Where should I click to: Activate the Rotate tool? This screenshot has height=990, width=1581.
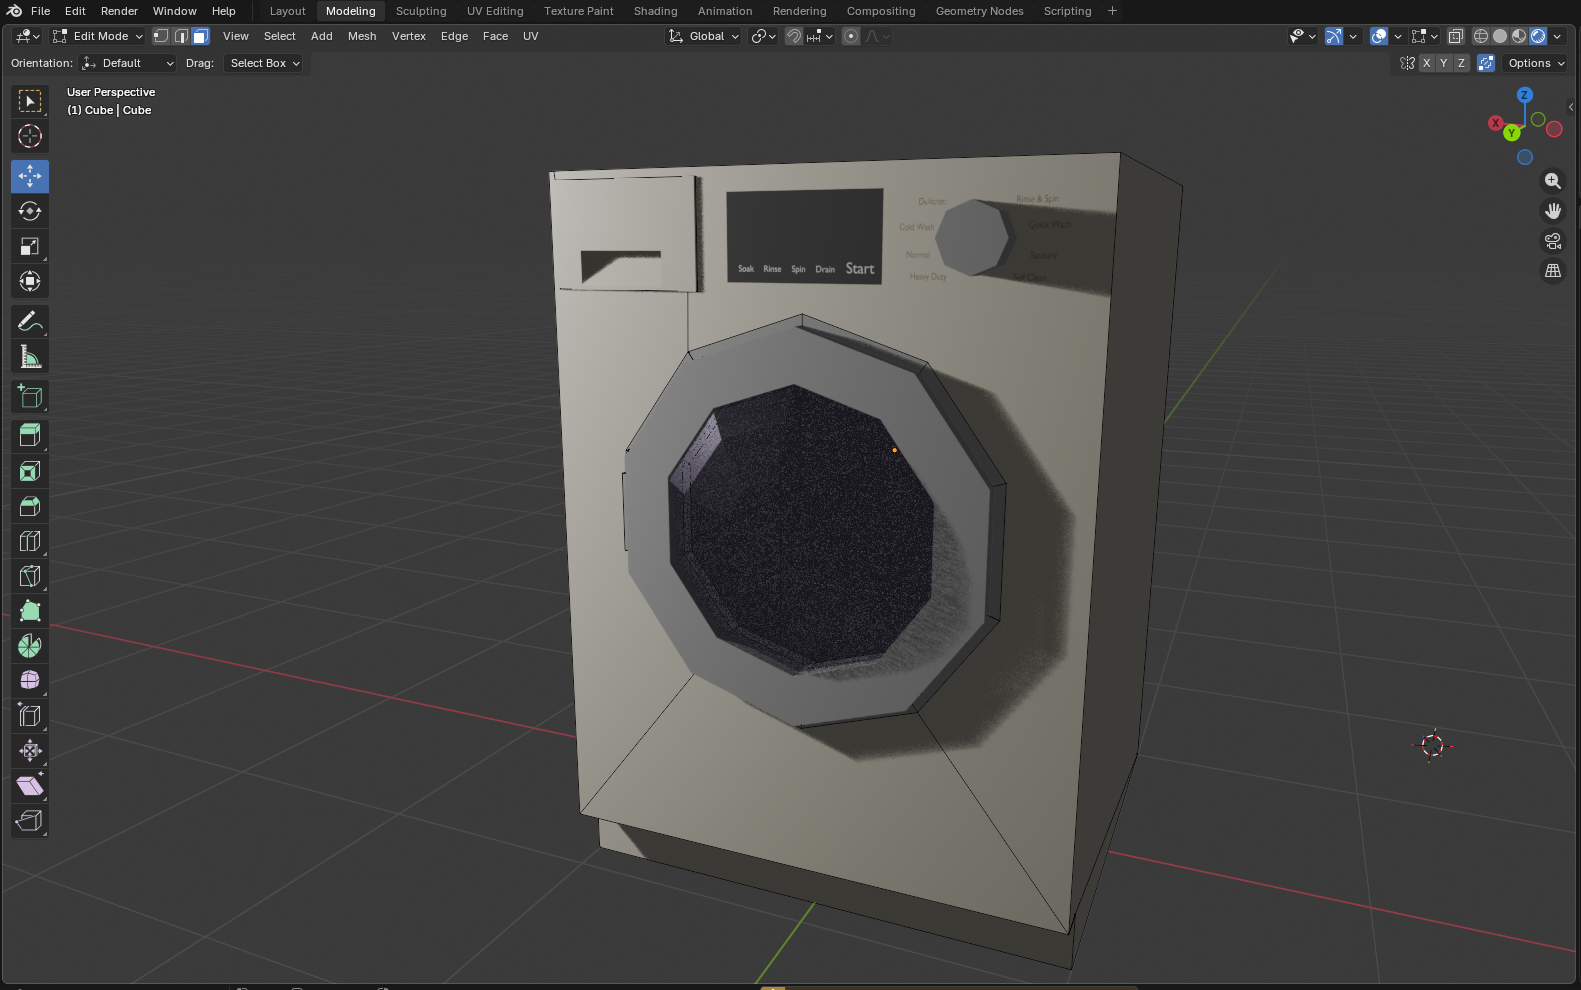point(30,211)
